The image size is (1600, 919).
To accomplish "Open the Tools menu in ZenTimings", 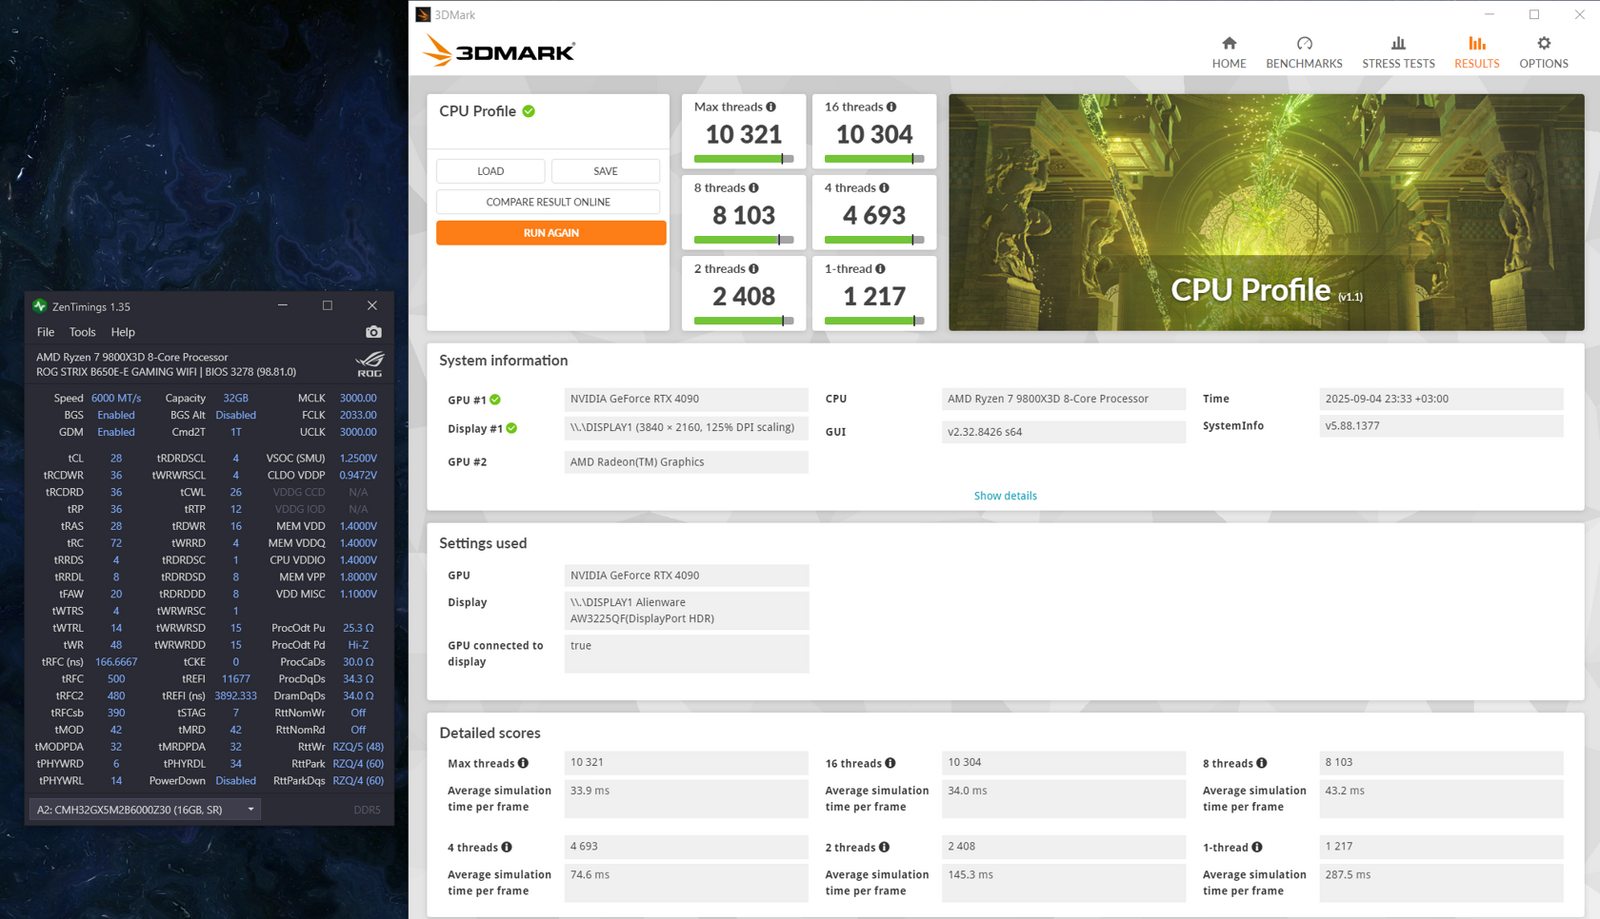I will [x=82, y=332].
